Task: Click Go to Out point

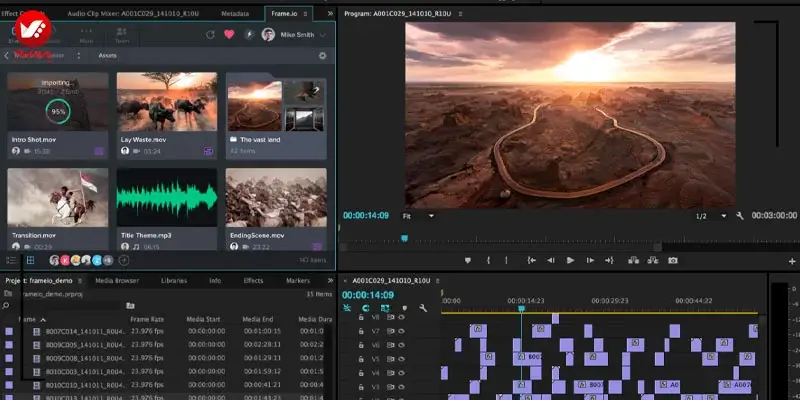Action: click(609, 260)
